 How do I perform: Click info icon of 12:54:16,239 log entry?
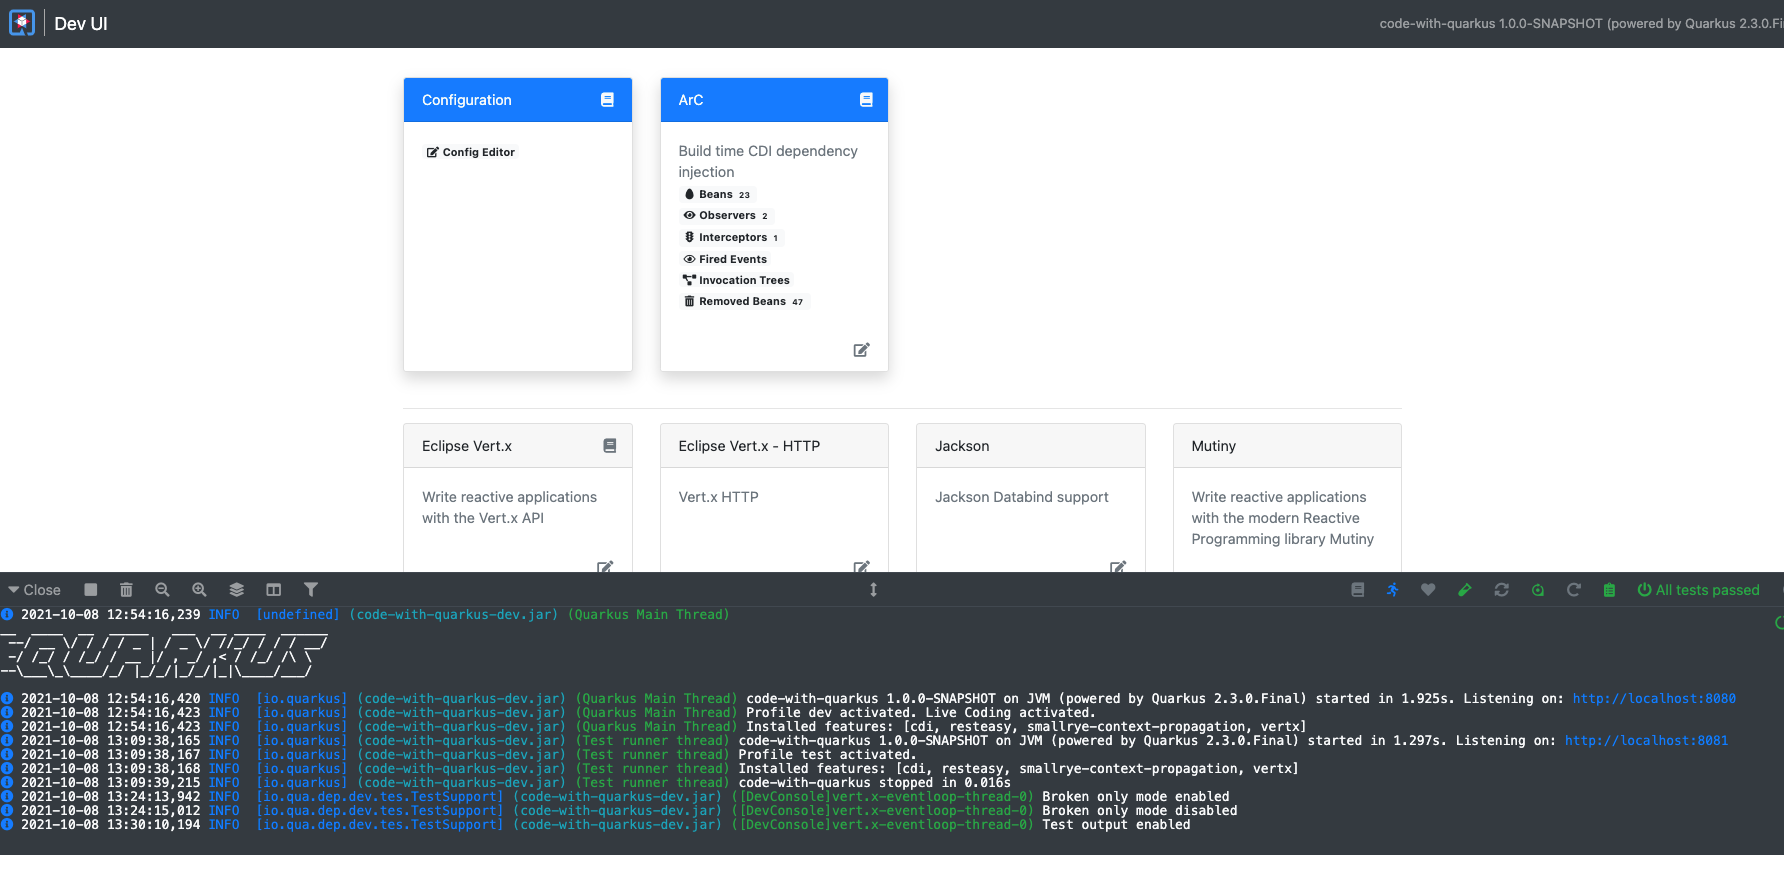coord(7,615)
